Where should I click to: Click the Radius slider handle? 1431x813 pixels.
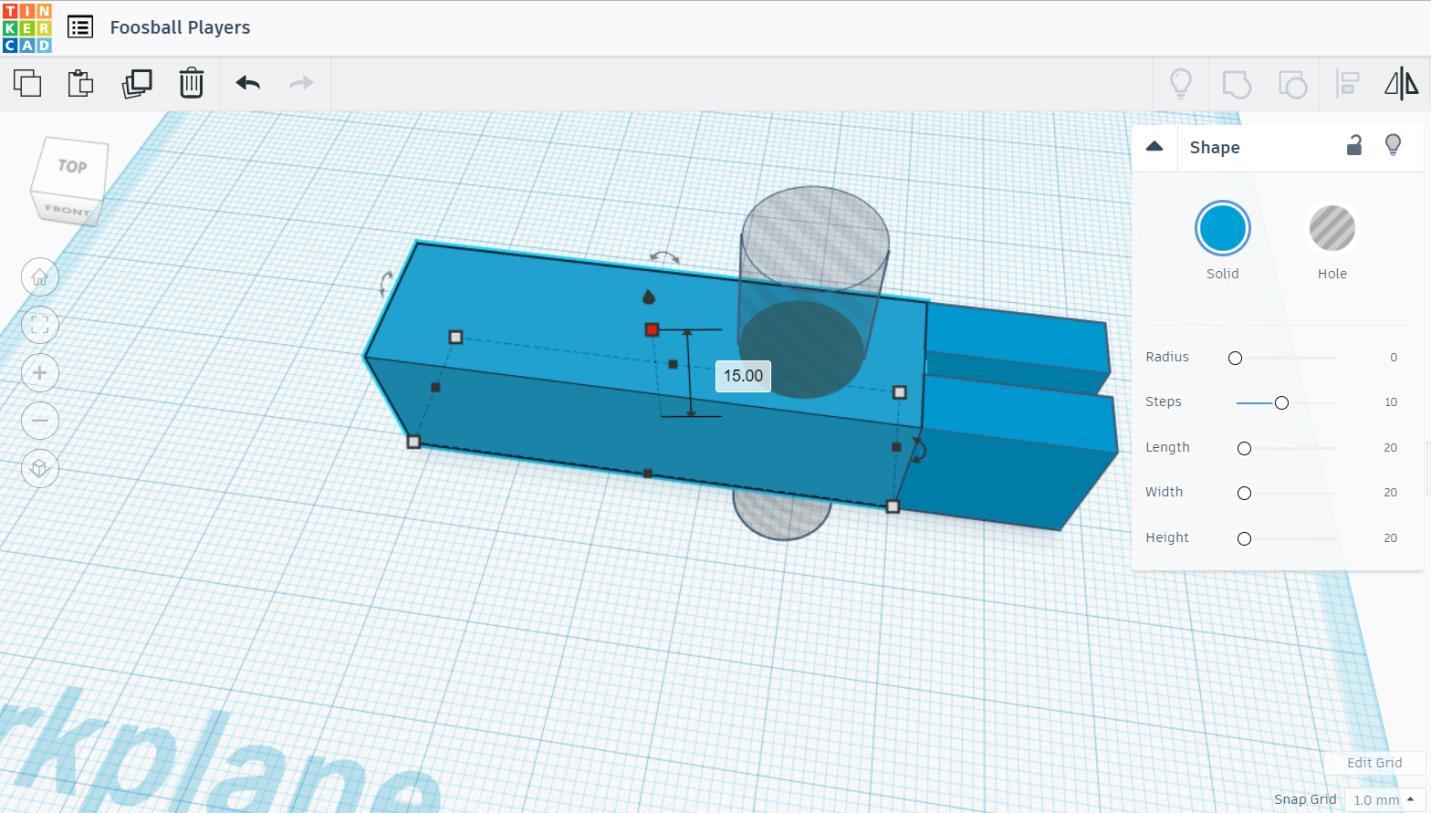[1235, 358]
